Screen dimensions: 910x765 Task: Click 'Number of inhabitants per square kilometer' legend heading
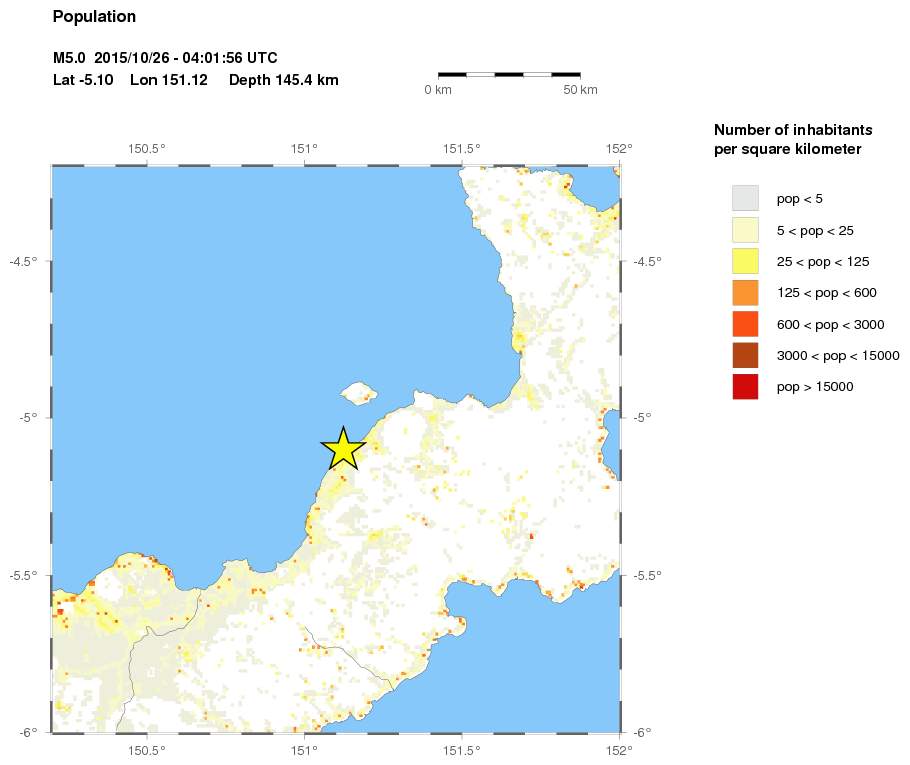pos(793,140)
